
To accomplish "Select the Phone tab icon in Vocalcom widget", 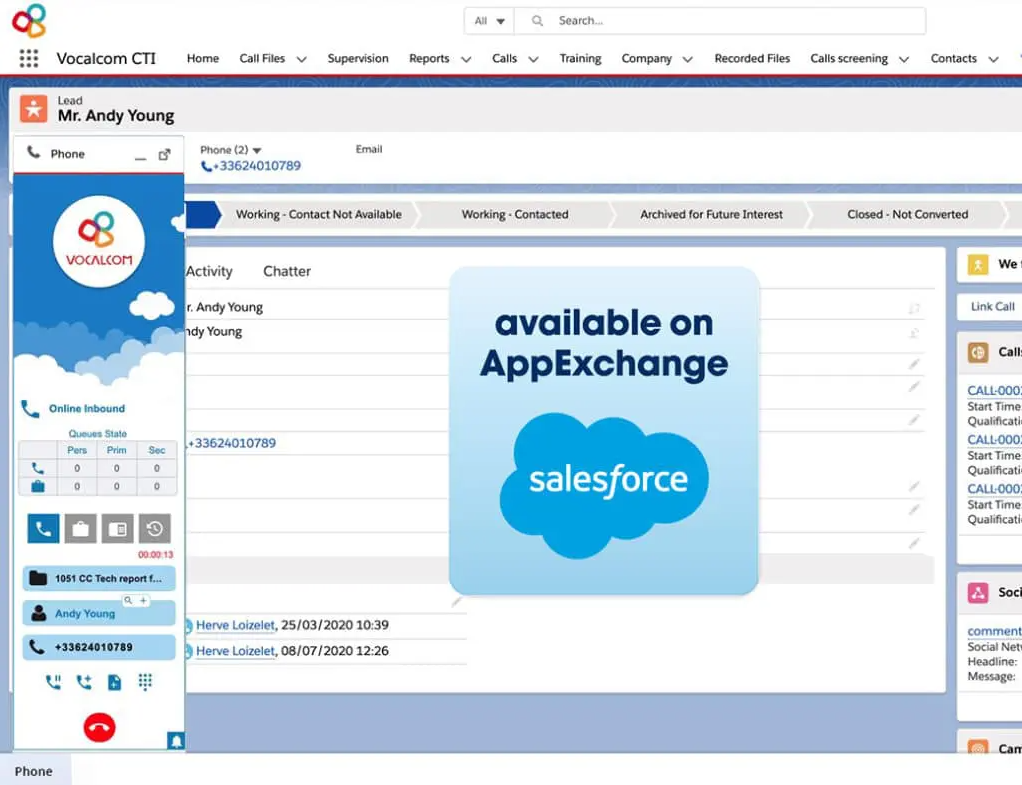I will click(x=43, y=528).
